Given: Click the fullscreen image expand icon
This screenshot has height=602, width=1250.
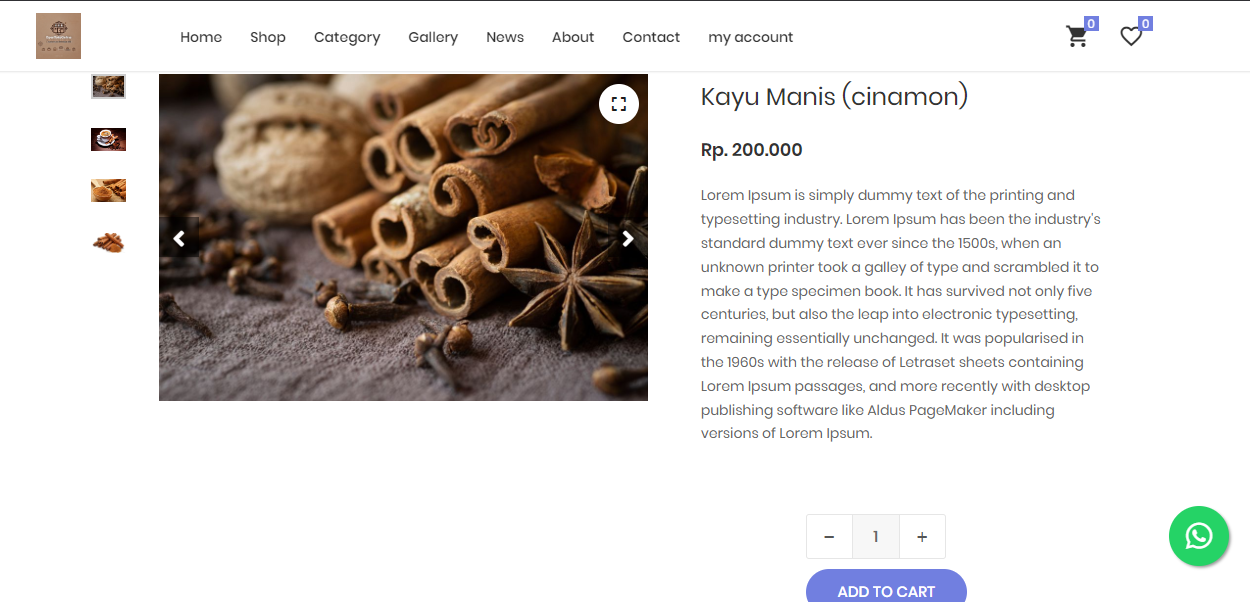Looking at the screenshot, I should pyautogui.click(x=619, y=104).
